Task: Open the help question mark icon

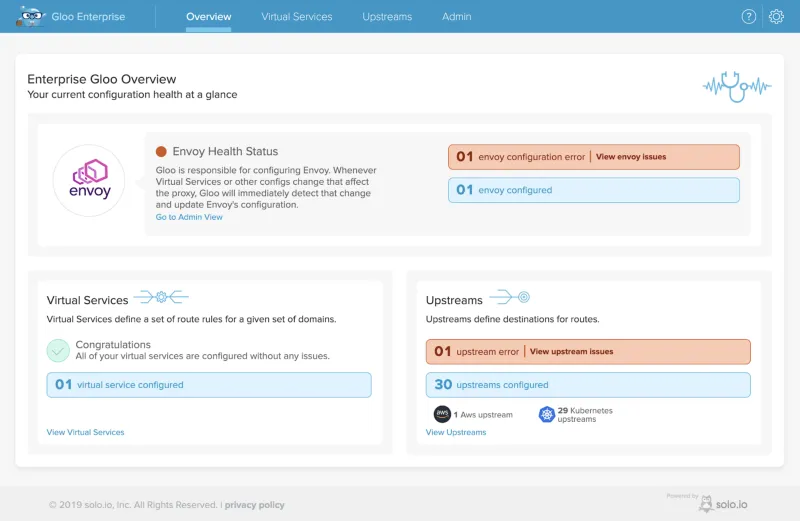Action: point(748,16)
